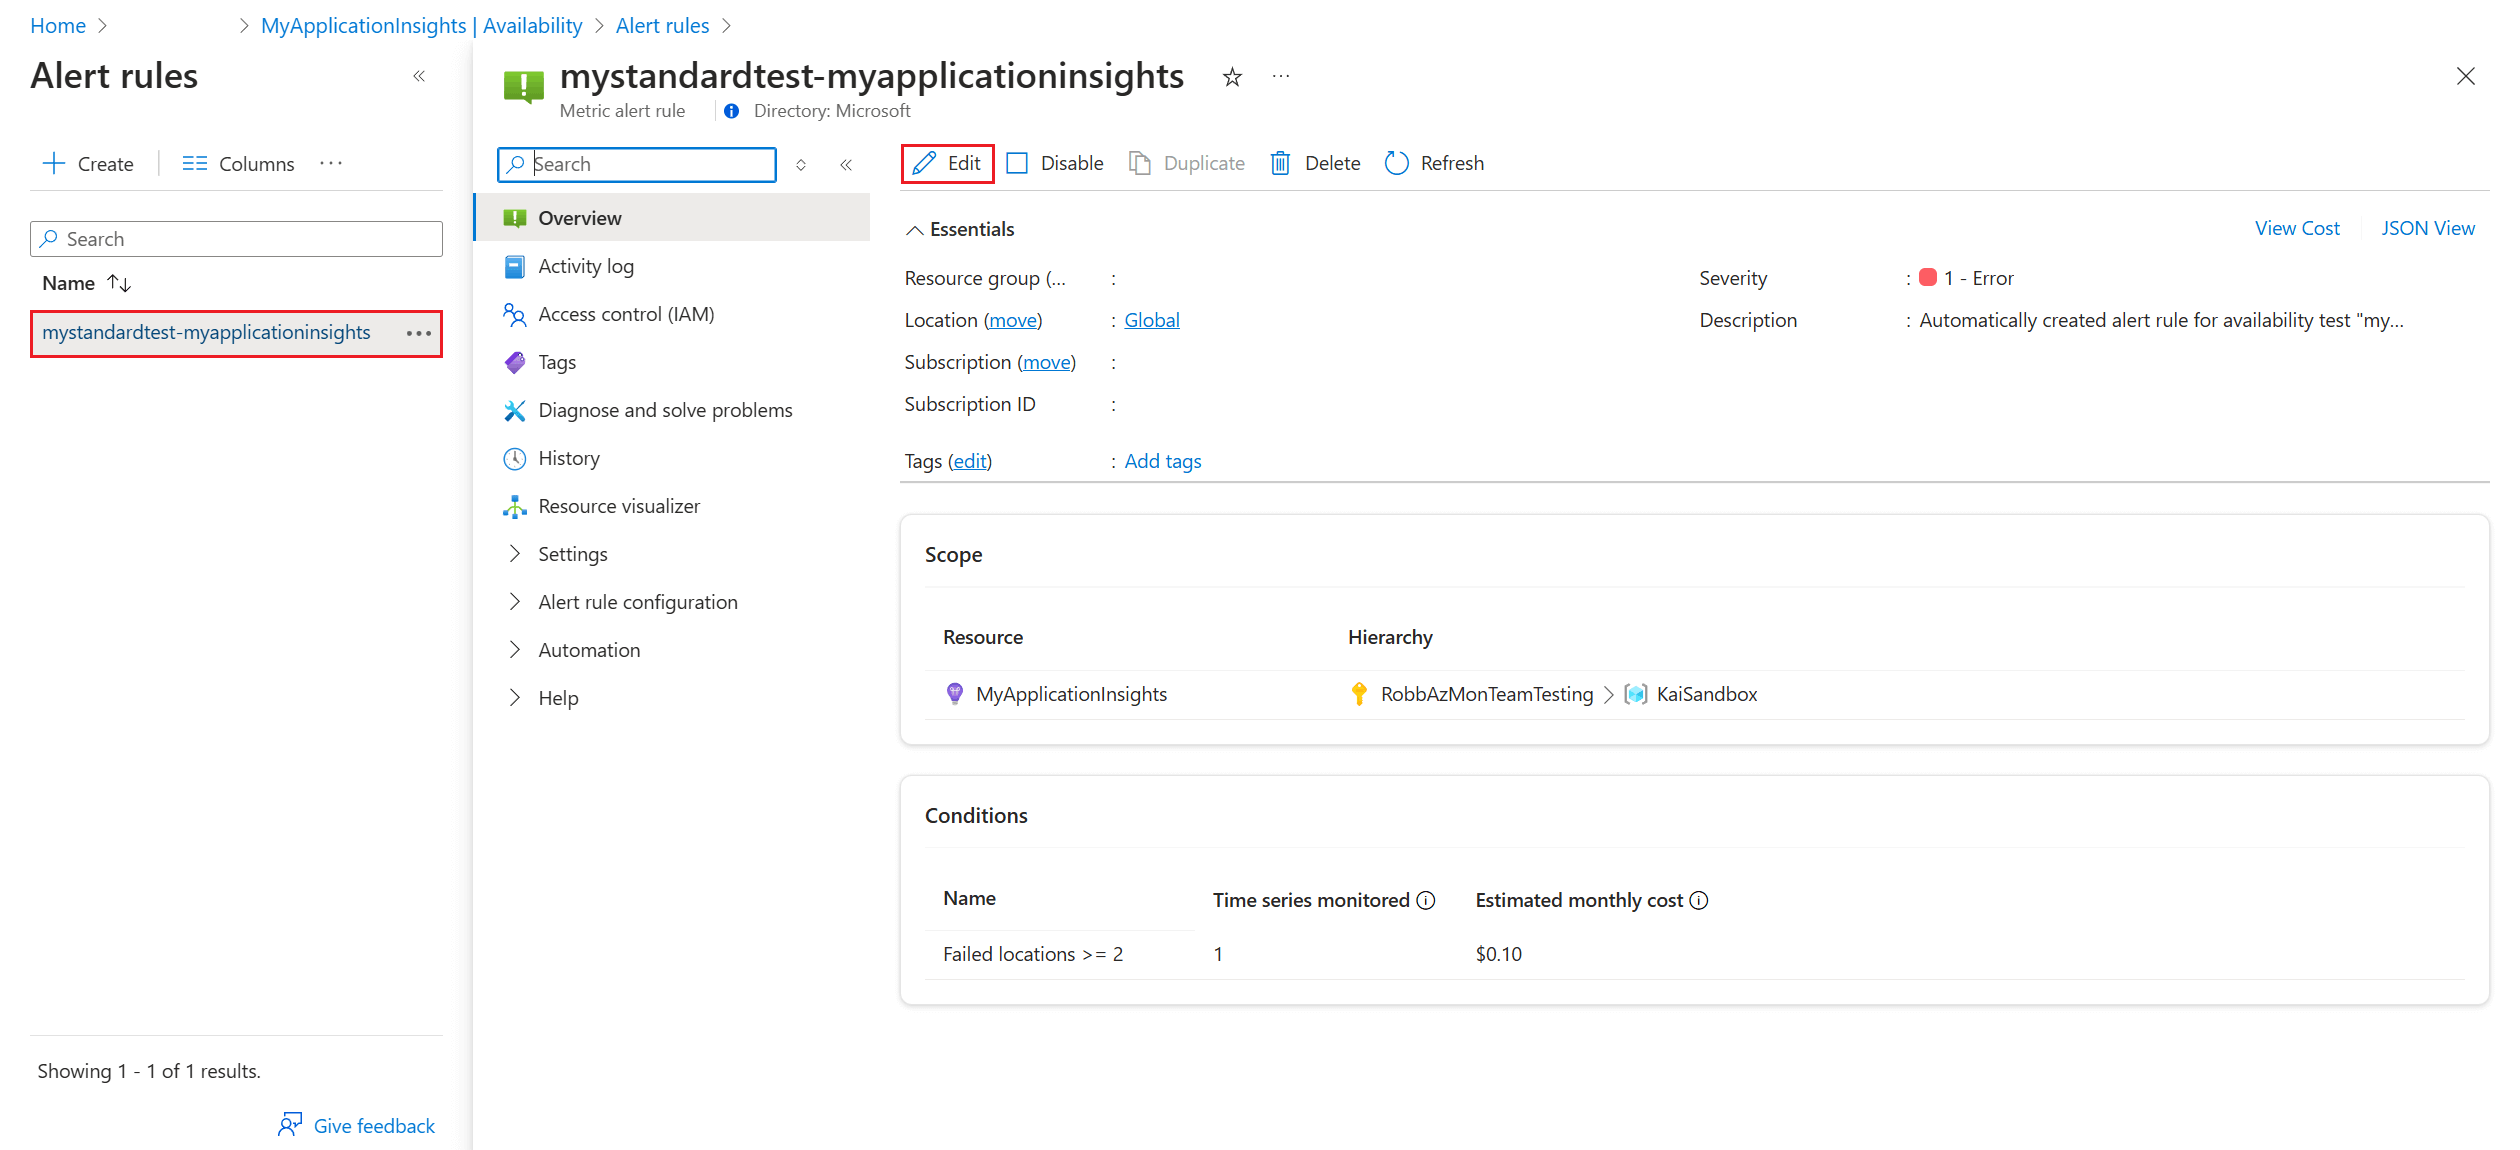This screenshot has height=1150, width=2520.
Task: Open Diagnose and solve problems
Action: click(664, 410)
